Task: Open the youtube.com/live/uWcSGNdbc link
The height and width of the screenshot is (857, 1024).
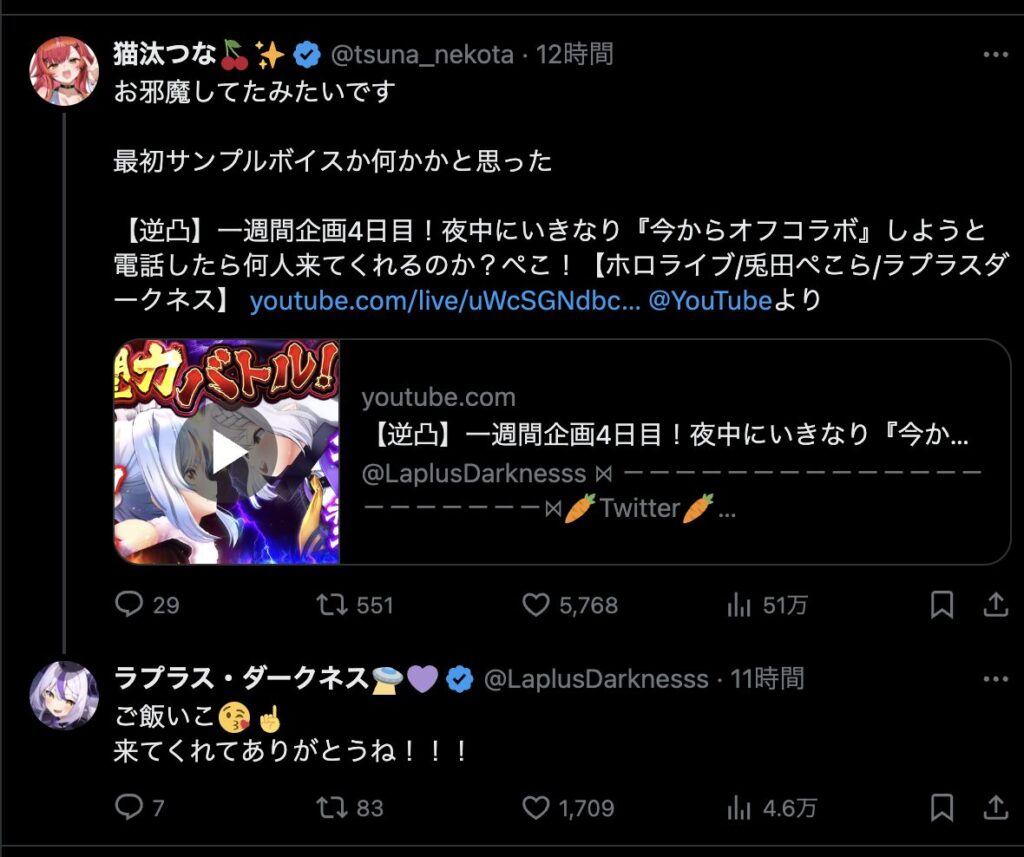Action: [445, 301]
